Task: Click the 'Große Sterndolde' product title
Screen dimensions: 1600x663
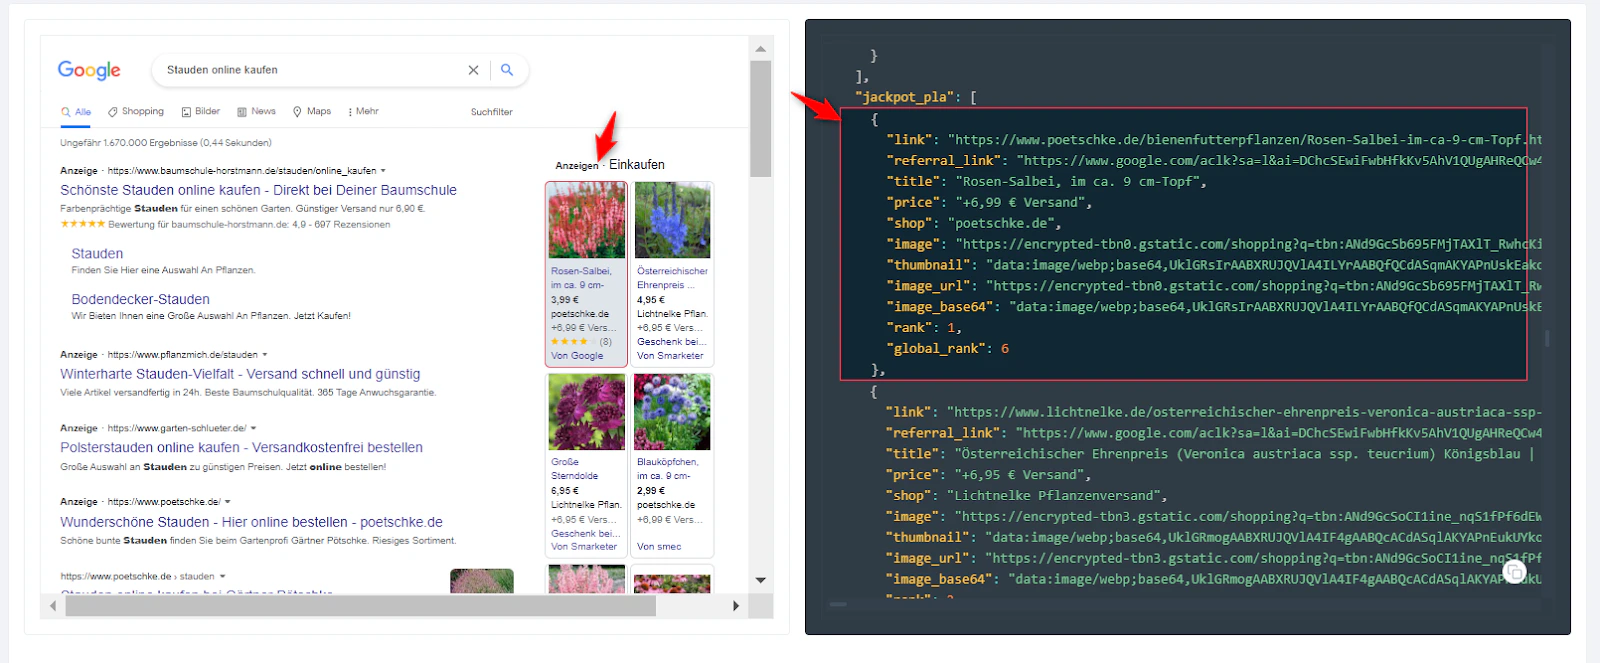Action: coord(575,469)
